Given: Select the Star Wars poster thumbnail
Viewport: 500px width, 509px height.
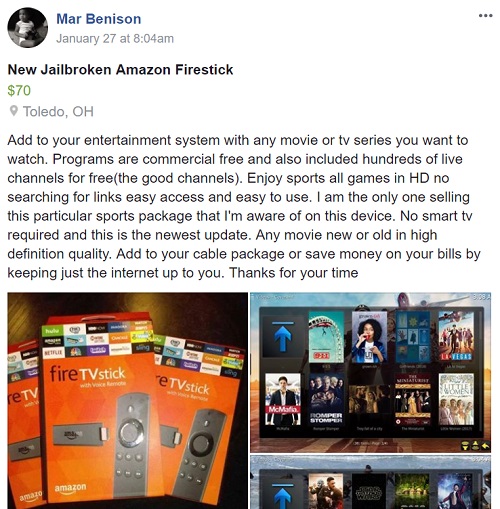Looking at the screenshot, I should 369,491.
